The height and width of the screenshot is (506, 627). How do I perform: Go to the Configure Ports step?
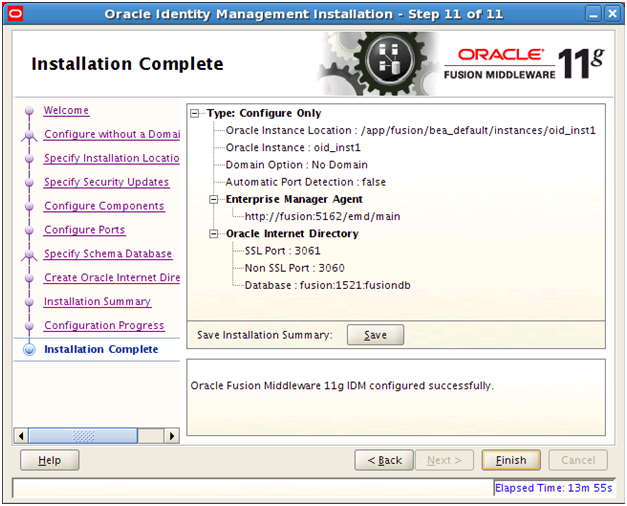(x=85, y=230)
